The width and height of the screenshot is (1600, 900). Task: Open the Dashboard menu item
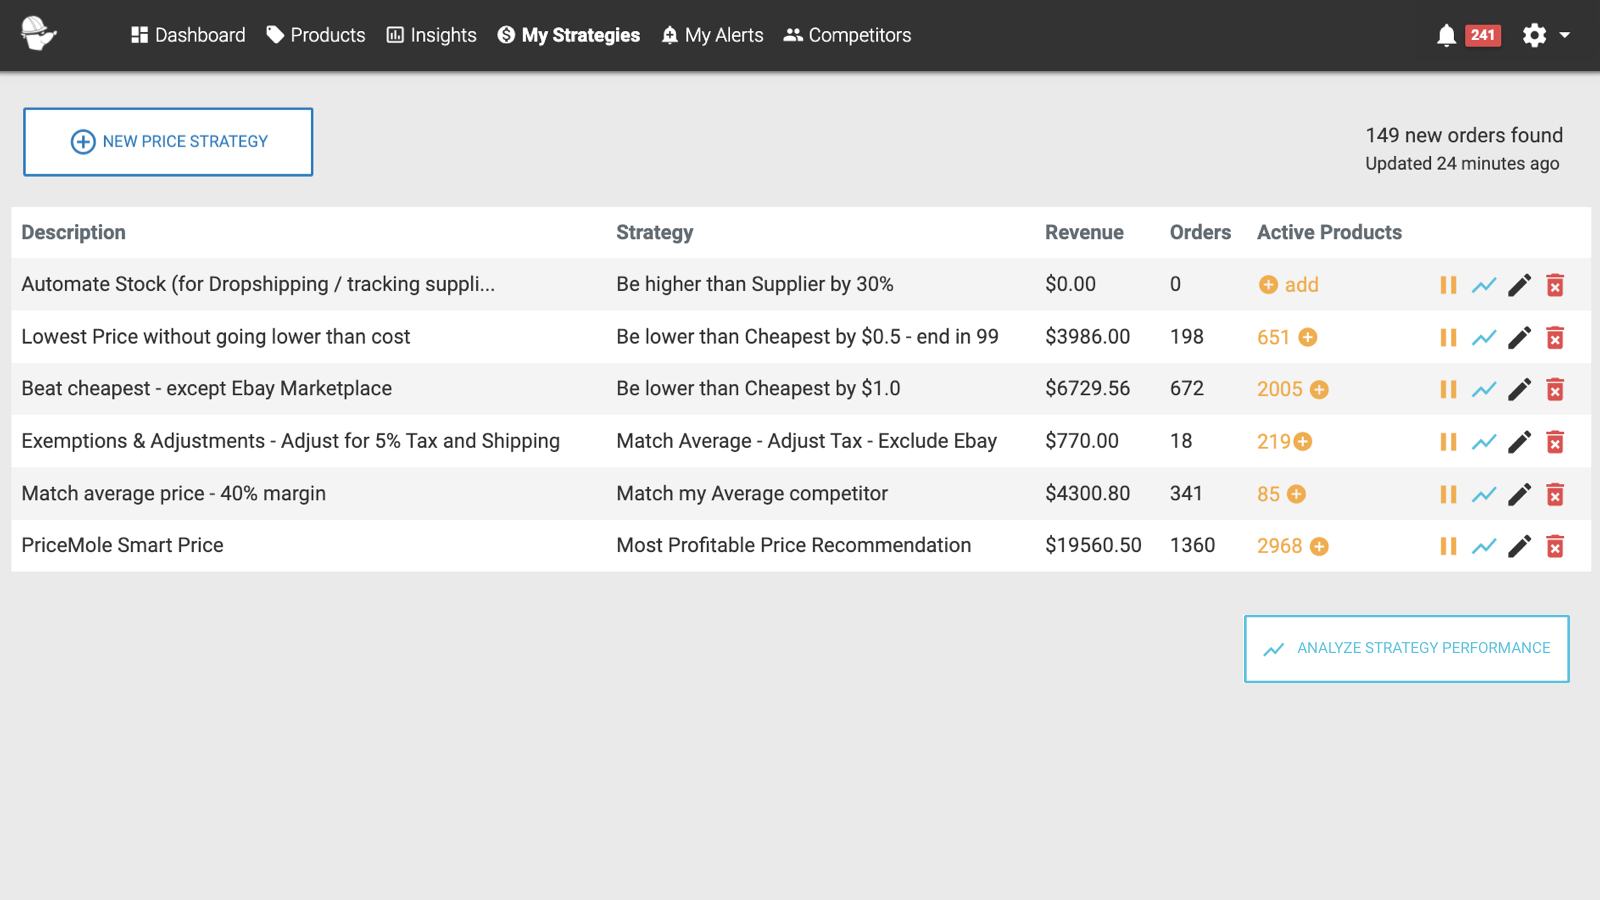(x=188, y=35)
